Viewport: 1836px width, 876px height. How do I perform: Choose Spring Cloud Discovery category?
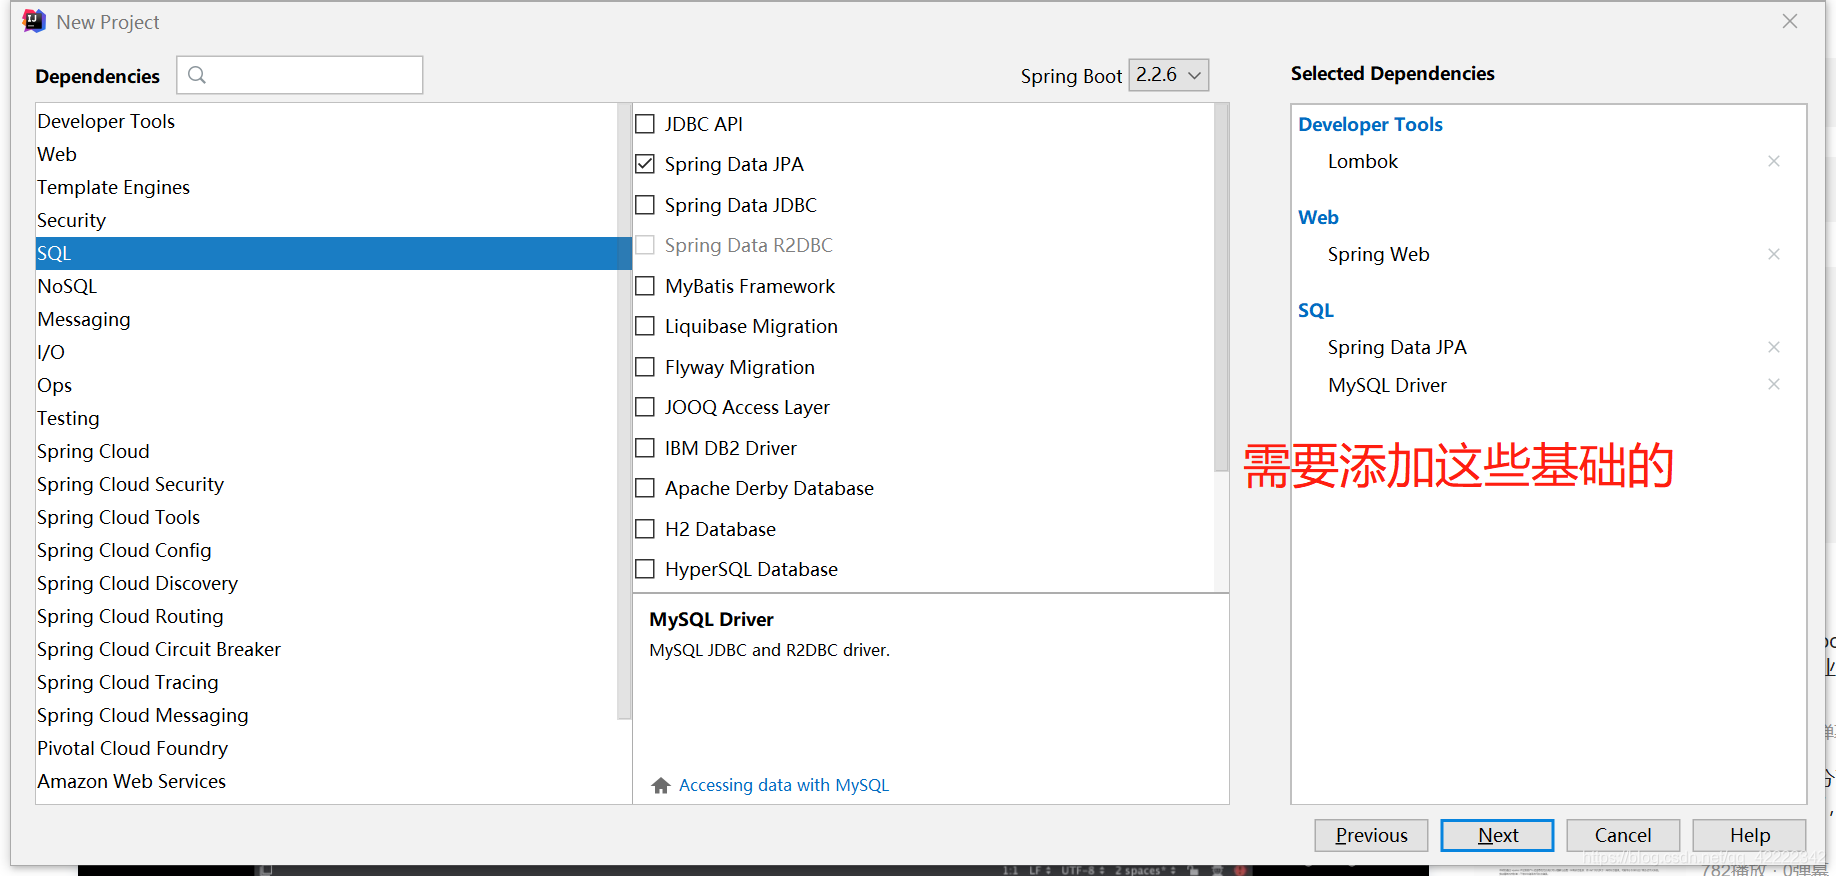[326, 583]
